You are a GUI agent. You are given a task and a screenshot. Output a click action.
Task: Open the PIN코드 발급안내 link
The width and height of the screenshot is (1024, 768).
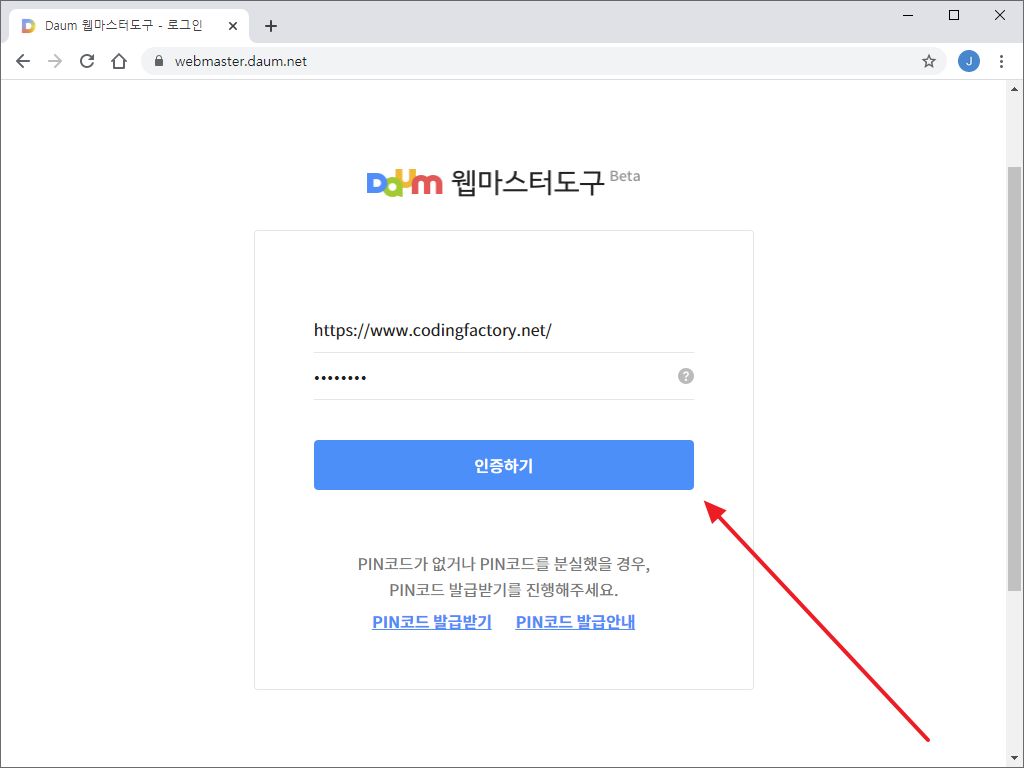coord(575,622)
